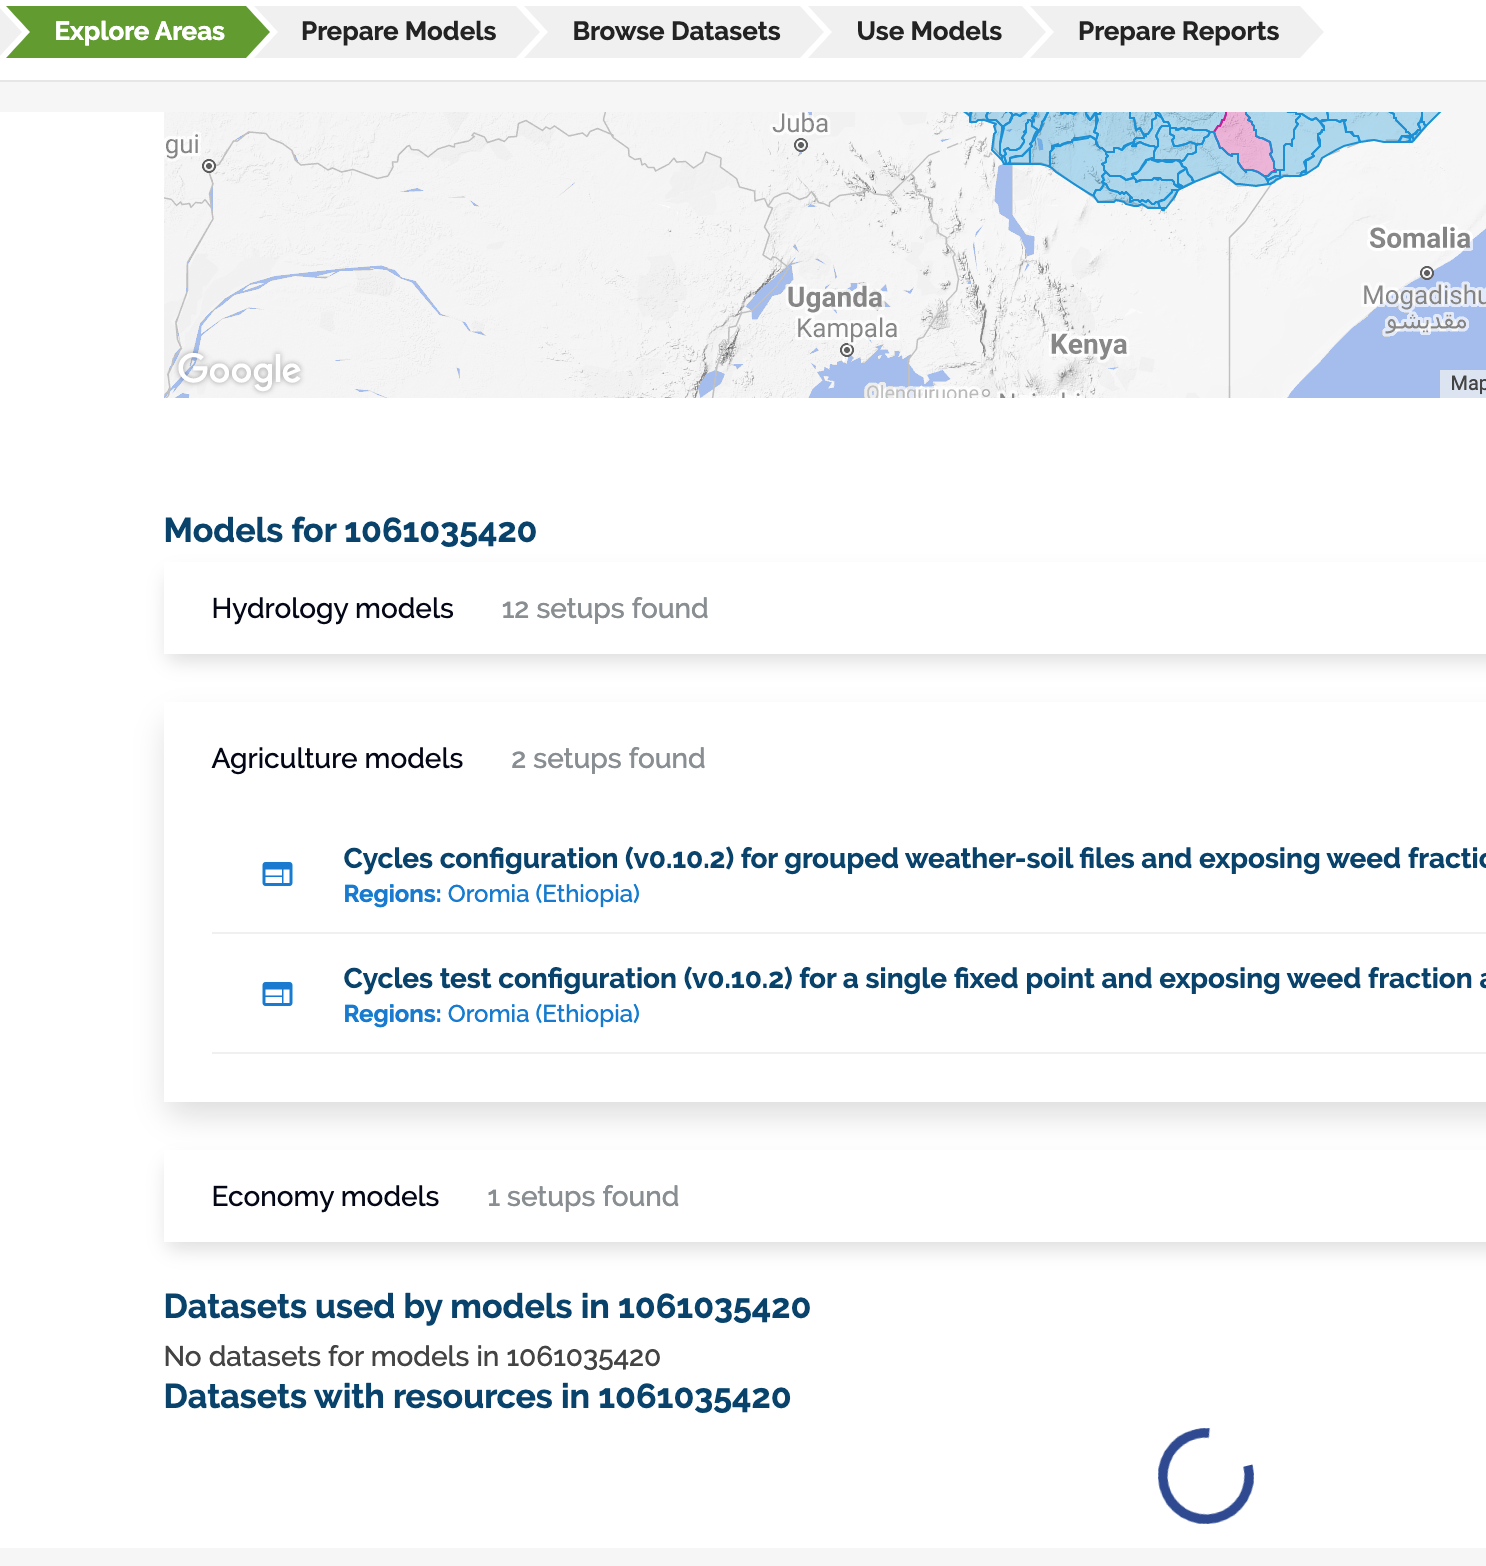Screen dimensions: 1486x1566
Task: Click 'Datasets with resources in 1061035420' heading
Action: coord(477,1397)
